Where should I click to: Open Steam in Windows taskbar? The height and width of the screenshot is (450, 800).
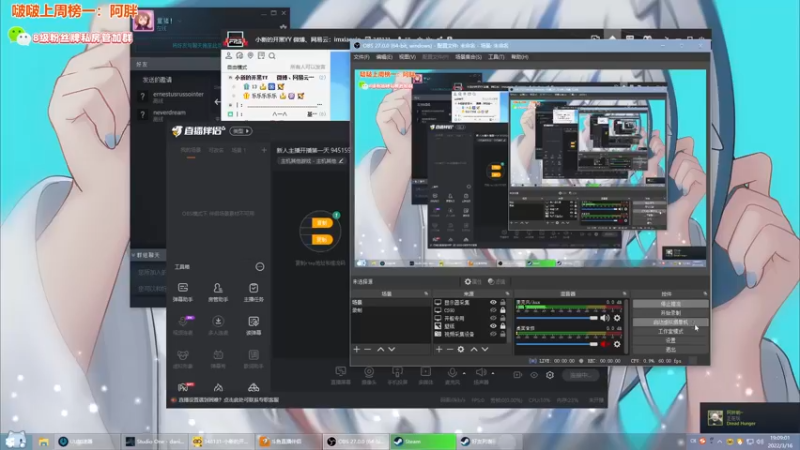423,441
